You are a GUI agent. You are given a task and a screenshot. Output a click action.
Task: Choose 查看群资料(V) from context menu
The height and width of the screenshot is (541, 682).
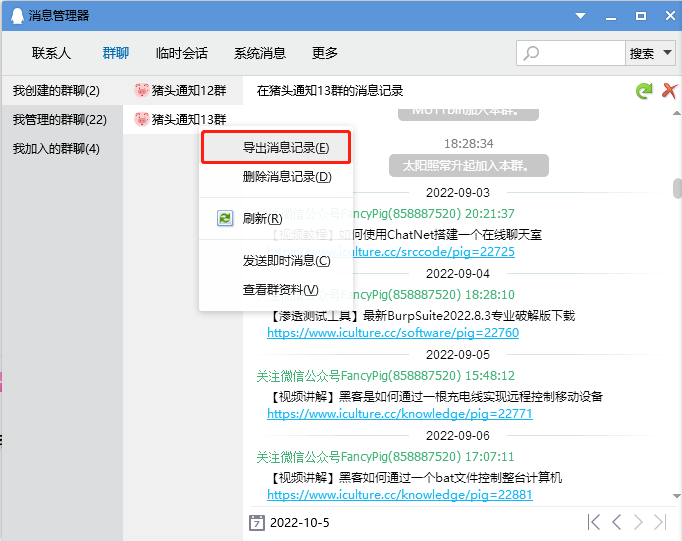click(x=276, y=290)
